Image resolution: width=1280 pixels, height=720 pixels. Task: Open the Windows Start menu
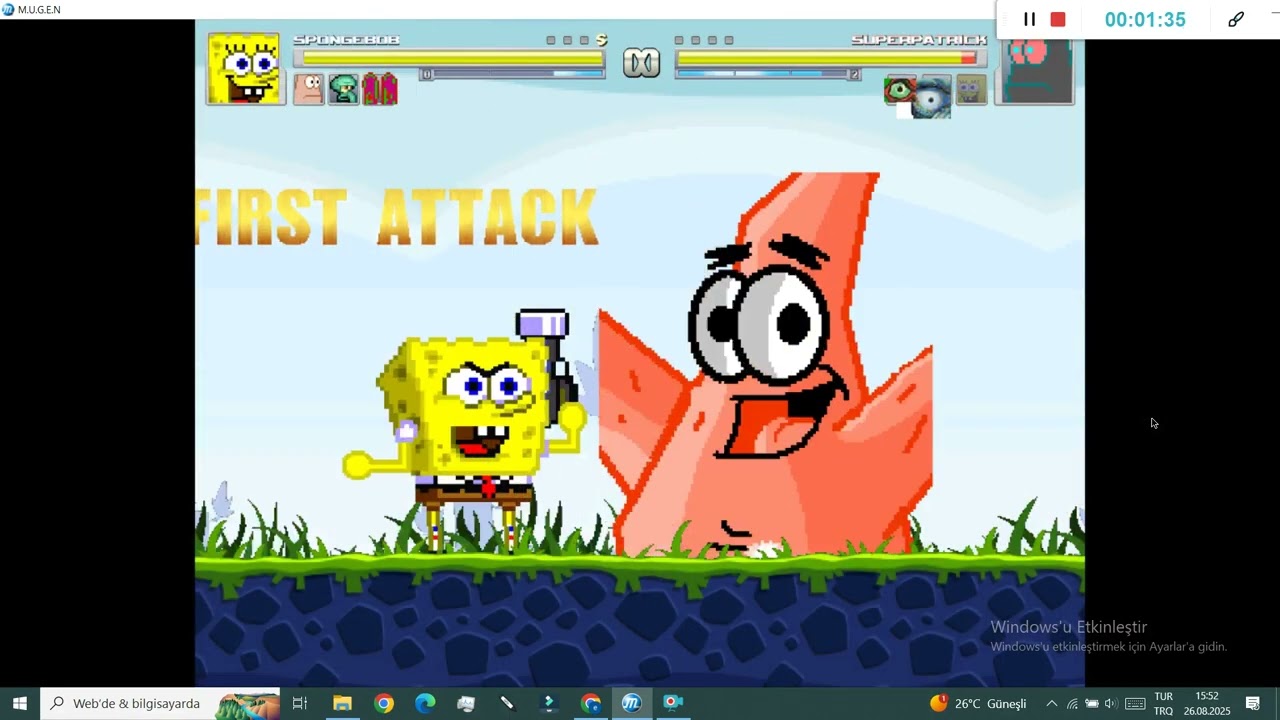[19, 703]
